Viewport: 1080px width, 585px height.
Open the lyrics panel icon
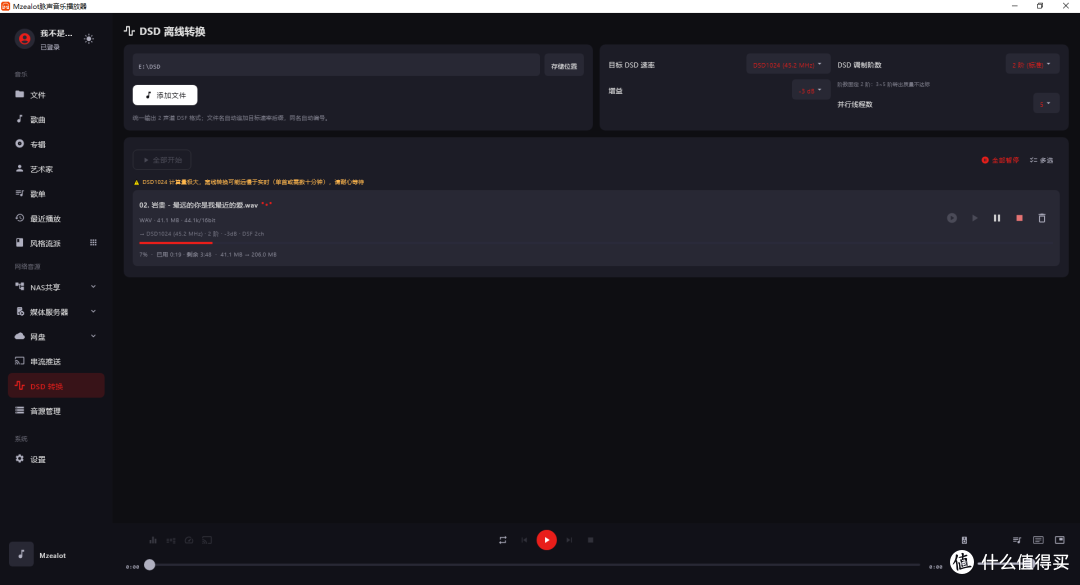(x=1038, y=540)
